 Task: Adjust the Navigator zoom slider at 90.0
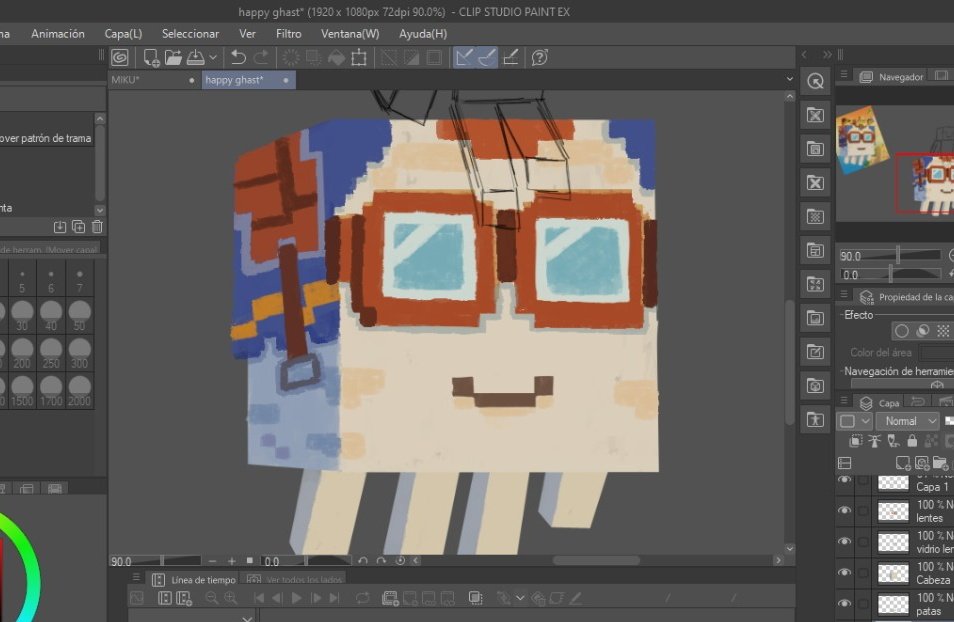tap(889, 256)
